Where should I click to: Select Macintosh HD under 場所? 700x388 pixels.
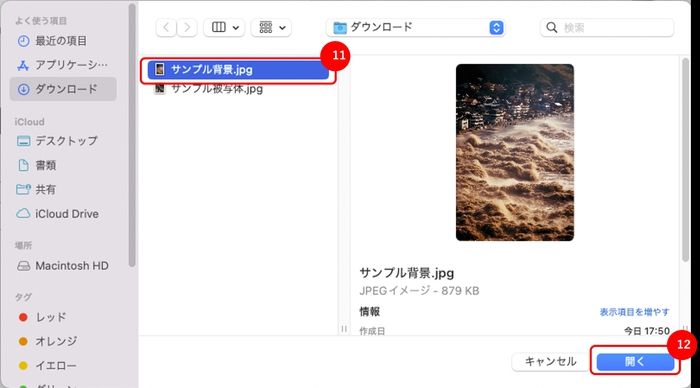coord(63,266)
